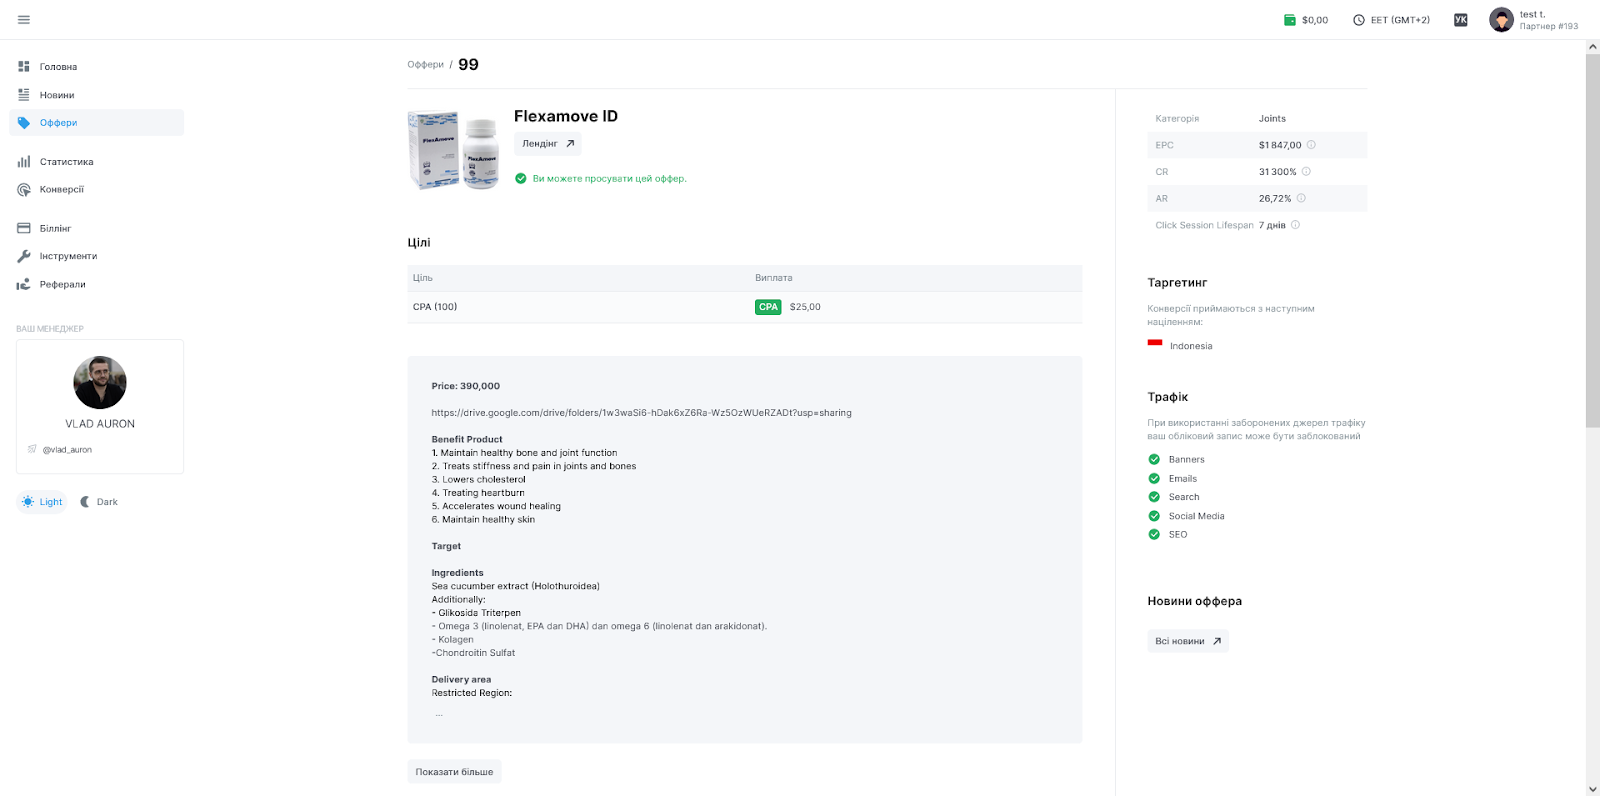The height and width of the screenshot is (796, 1600).
Task: Click the Офери breadcrumb link
Action: 425,65
